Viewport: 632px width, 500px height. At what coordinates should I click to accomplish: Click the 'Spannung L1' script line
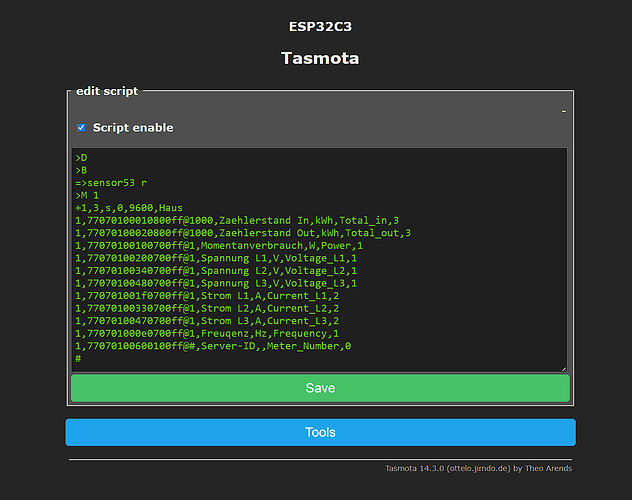coord(216,258)
